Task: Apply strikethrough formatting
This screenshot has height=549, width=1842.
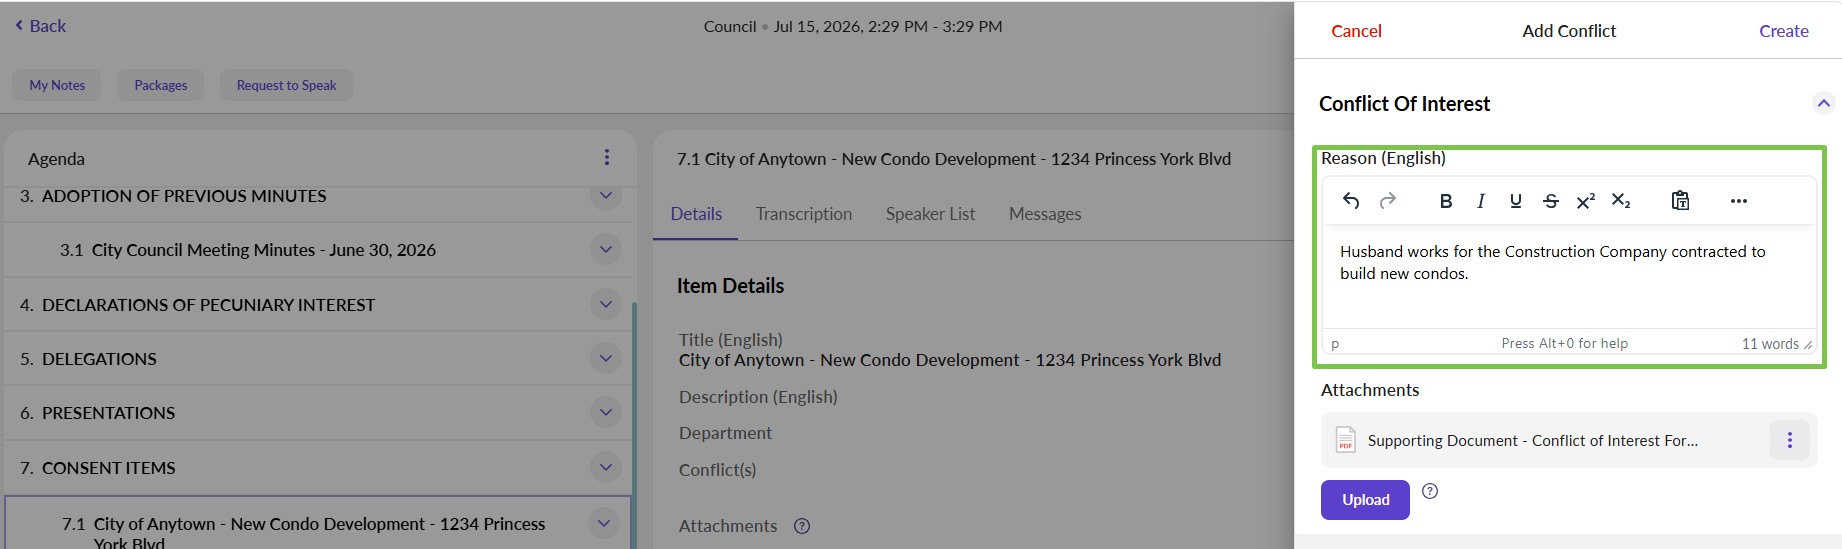Action: click(1550, 201)
